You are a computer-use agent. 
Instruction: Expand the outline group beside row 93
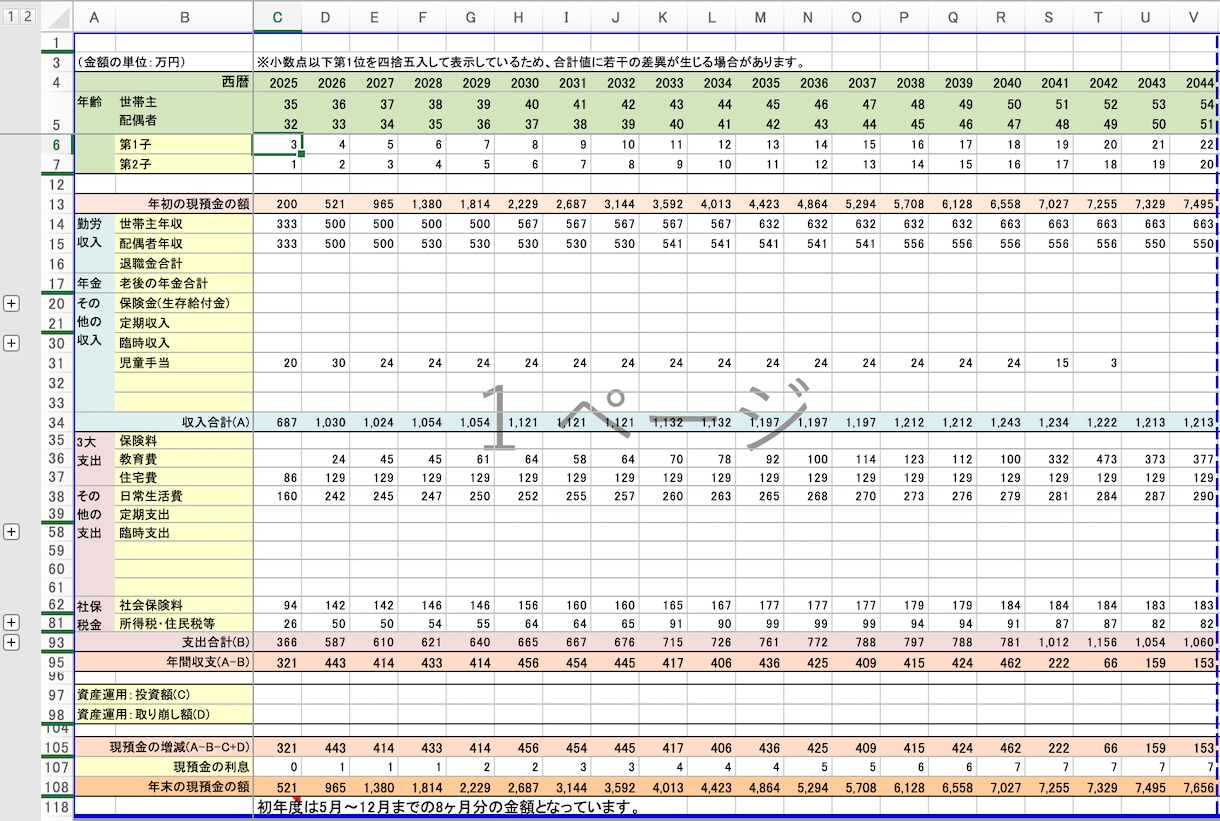click(x=12, y=642)
